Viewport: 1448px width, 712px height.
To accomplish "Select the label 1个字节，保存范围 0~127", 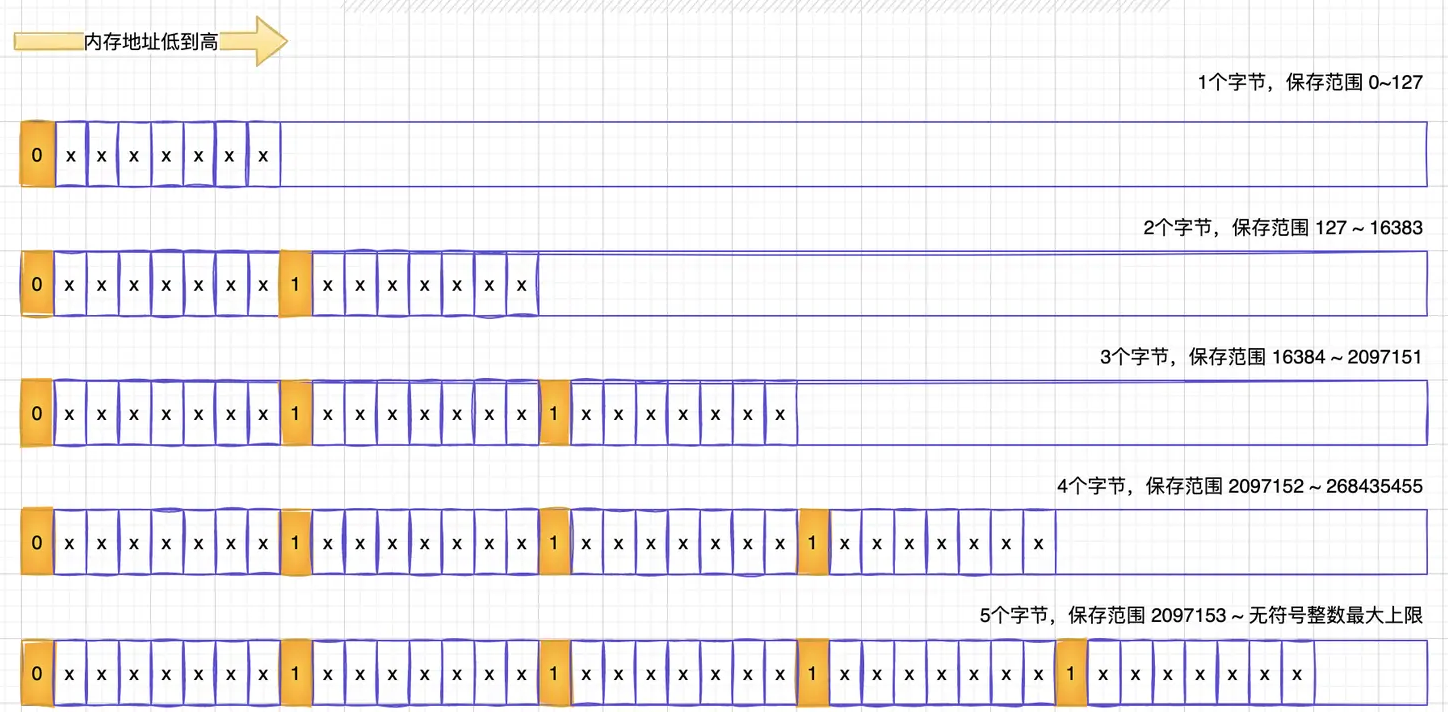I will pyautogui.click(x=1309, y=83).
